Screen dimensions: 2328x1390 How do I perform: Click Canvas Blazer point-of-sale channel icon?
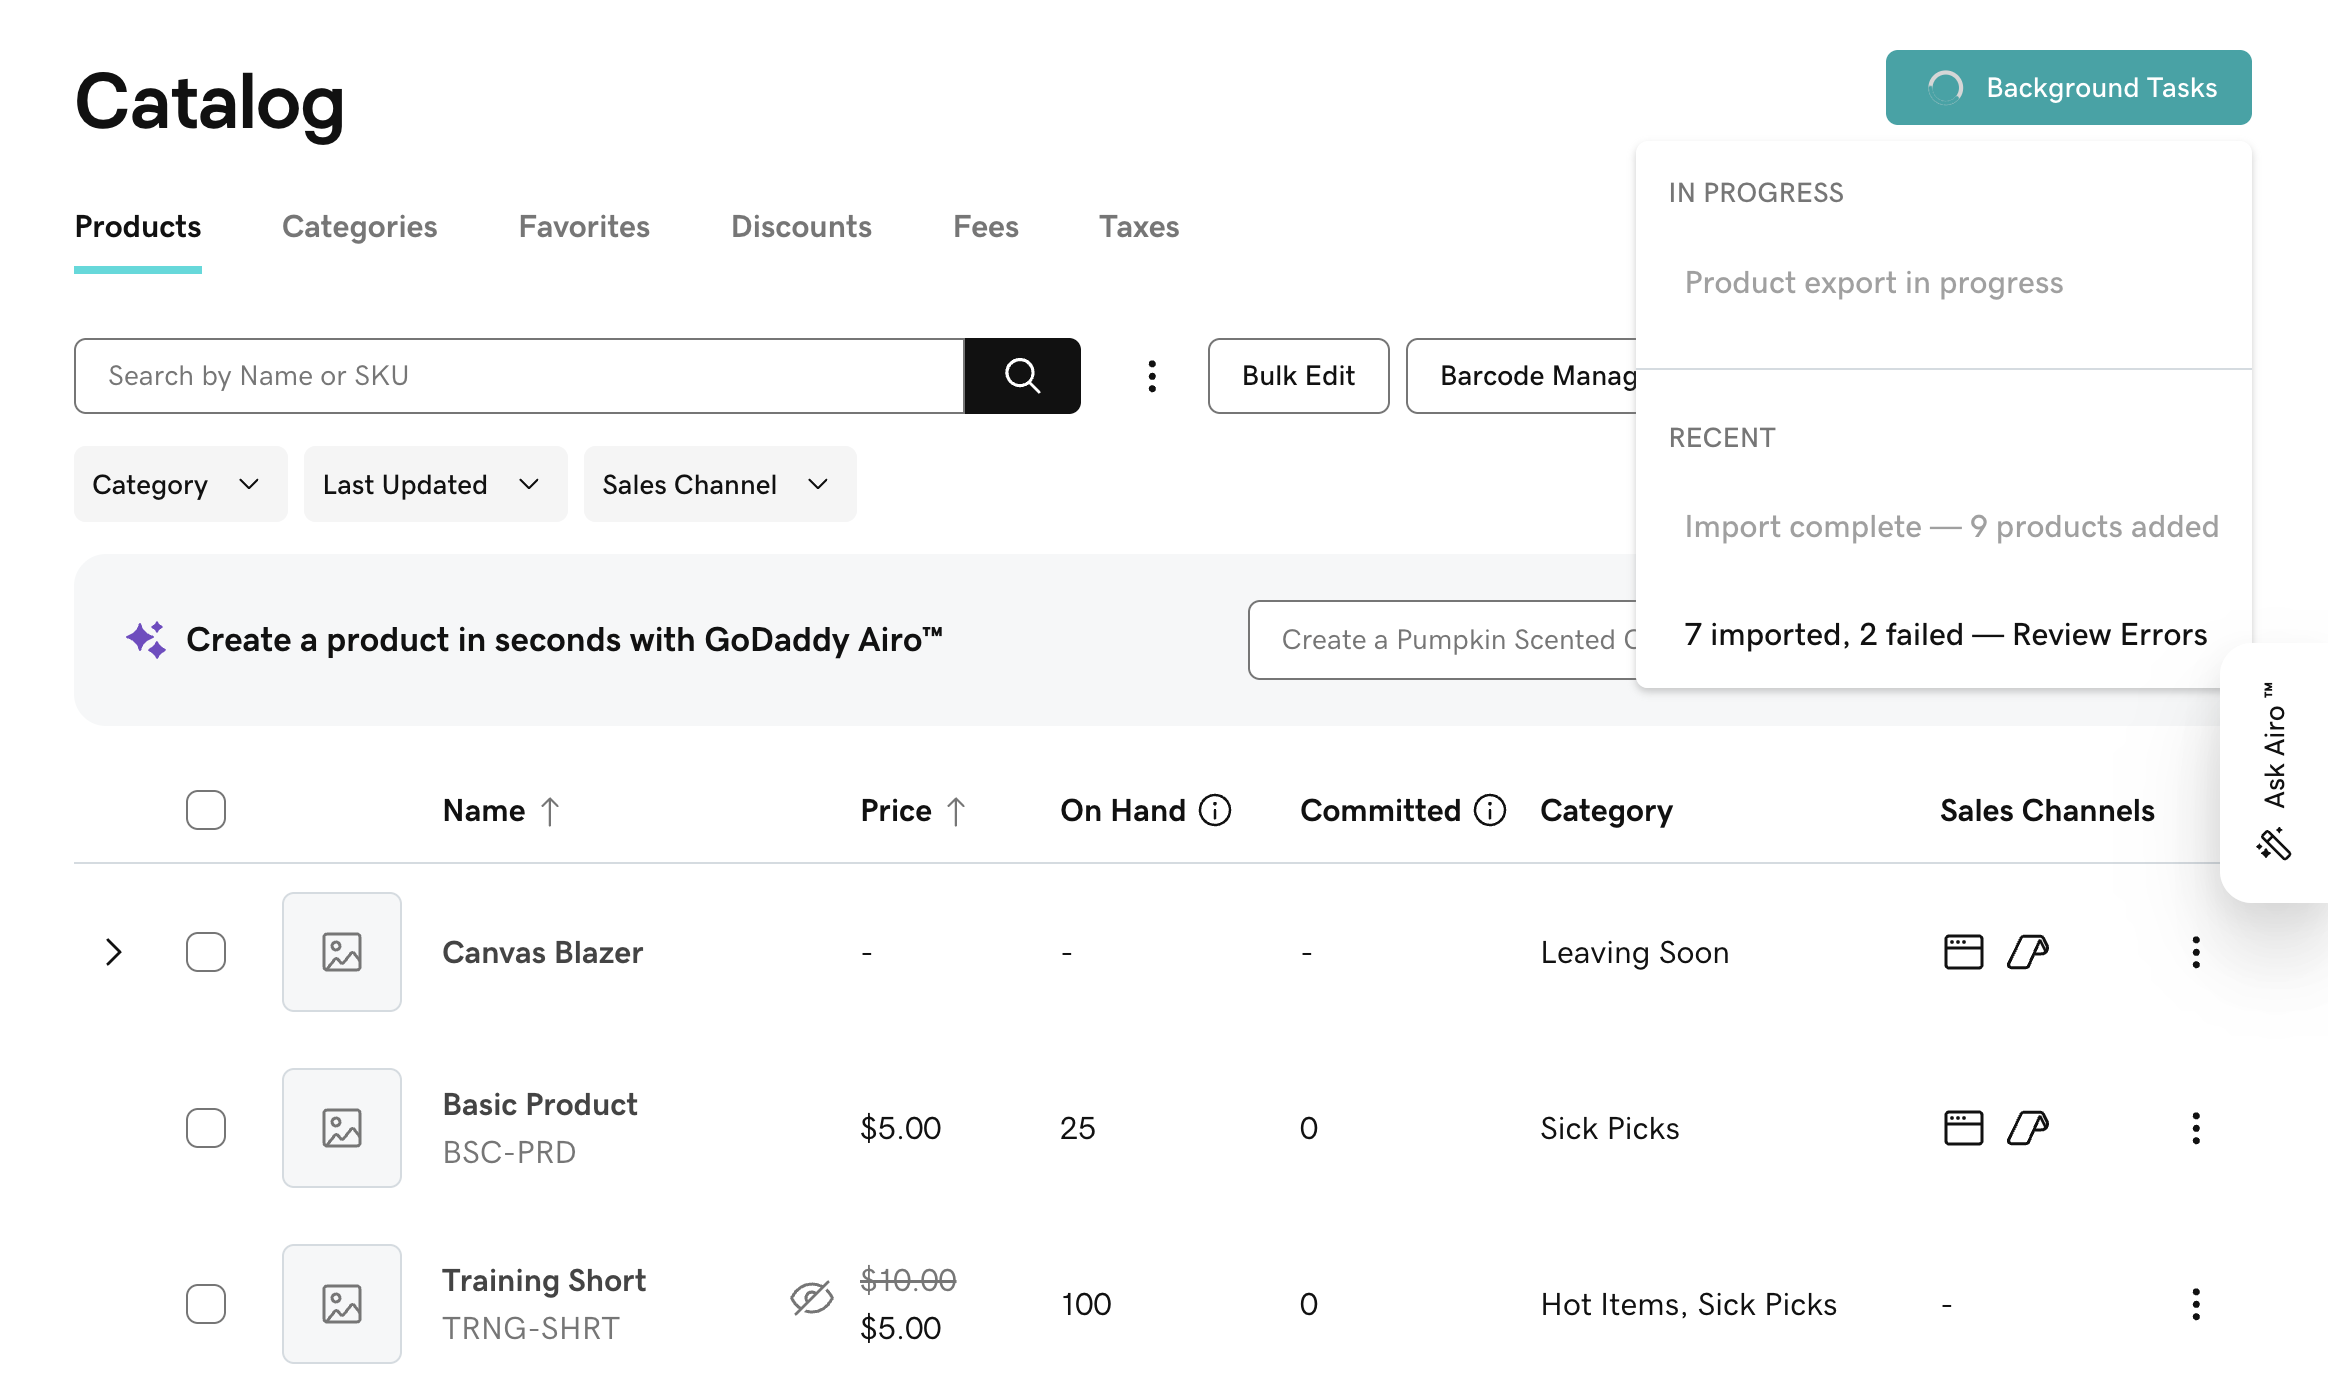(2028, 952)
